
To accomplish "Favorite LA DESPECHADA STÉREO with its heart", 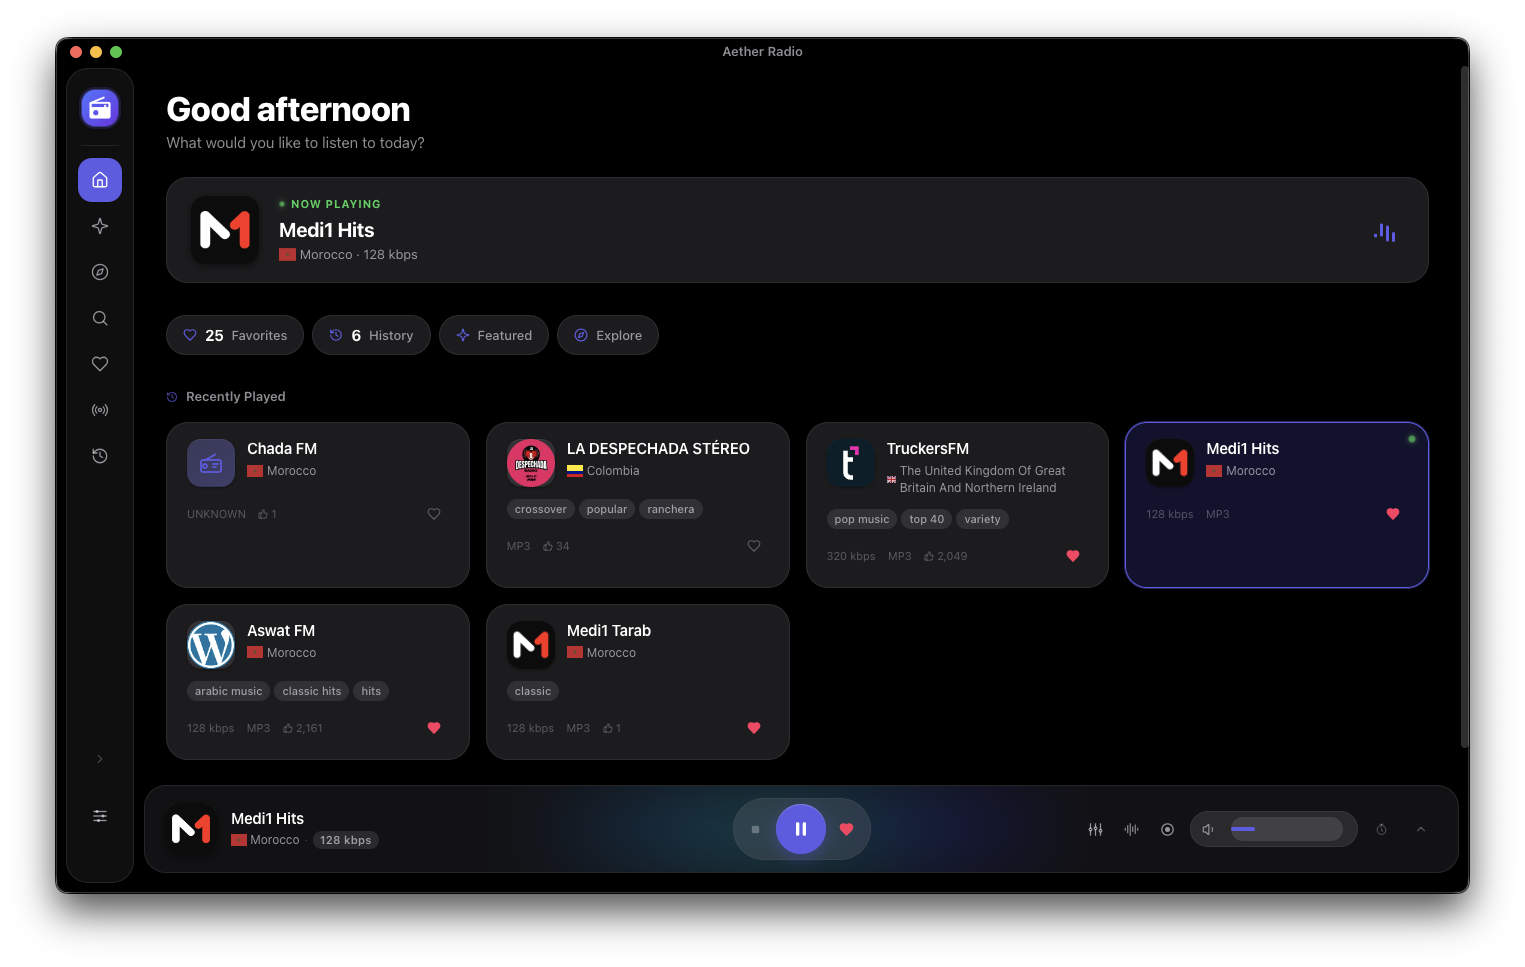I will (754, 546).
